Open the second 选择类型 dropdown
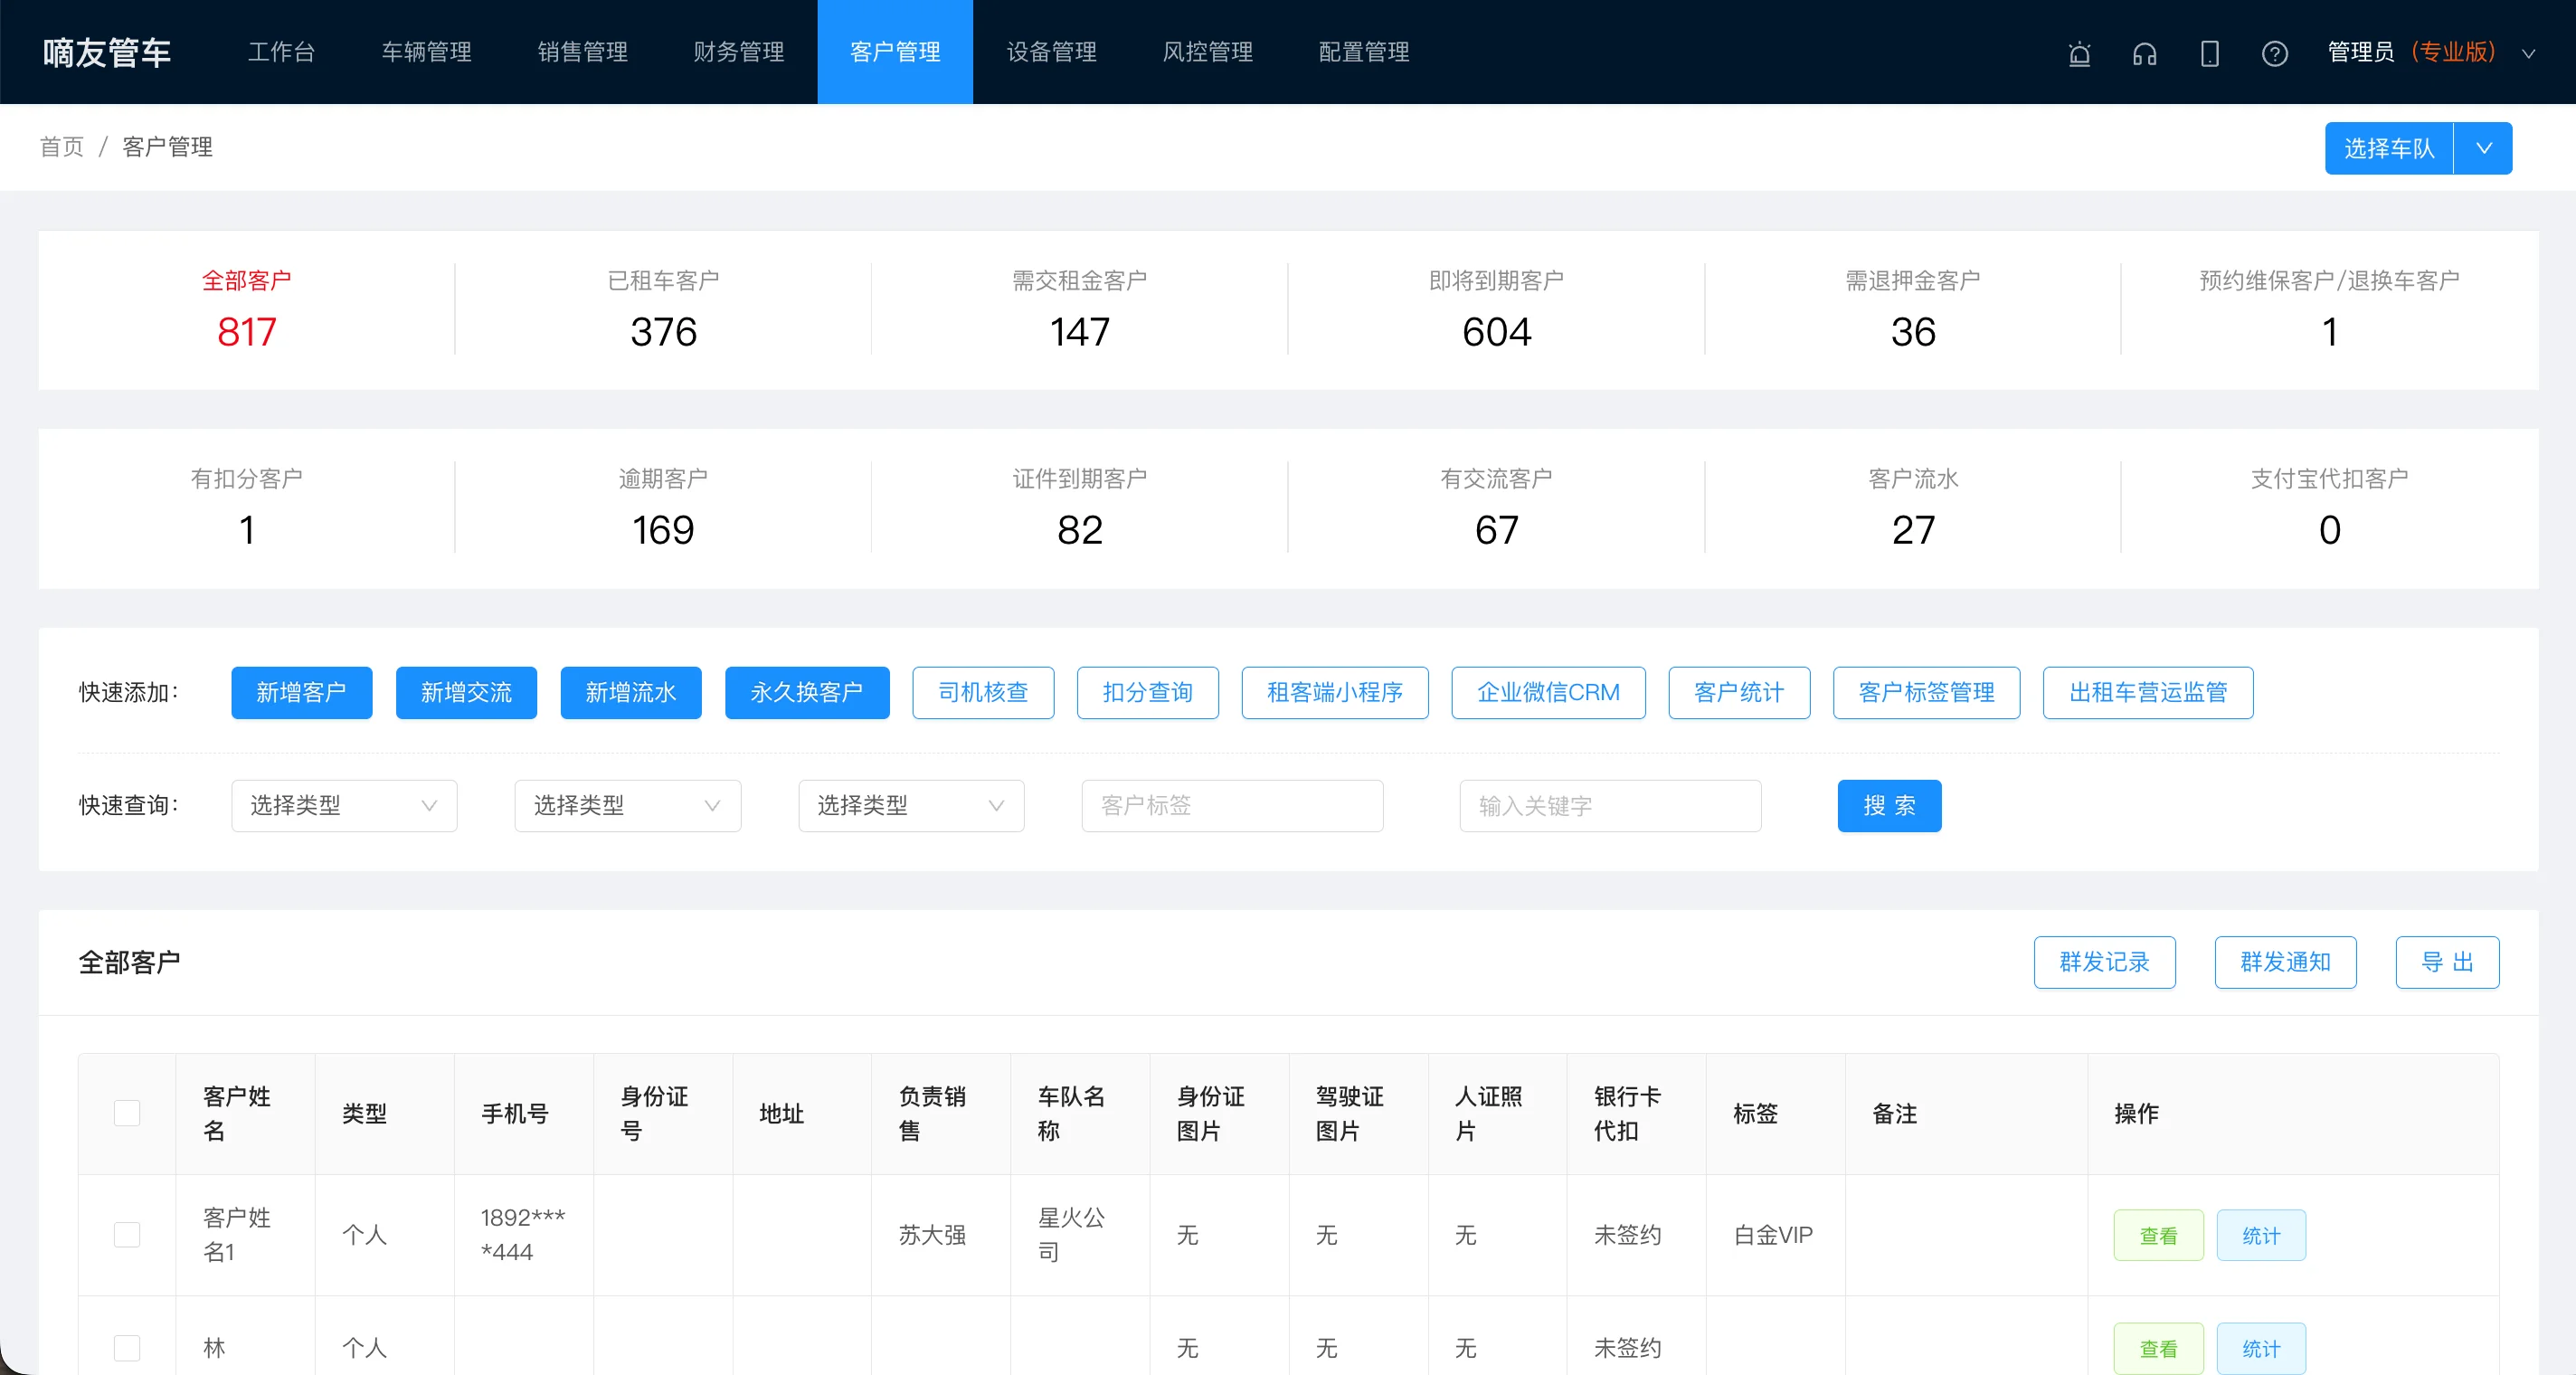This screenshot has height=1375, width=2576. pos(627,805)
